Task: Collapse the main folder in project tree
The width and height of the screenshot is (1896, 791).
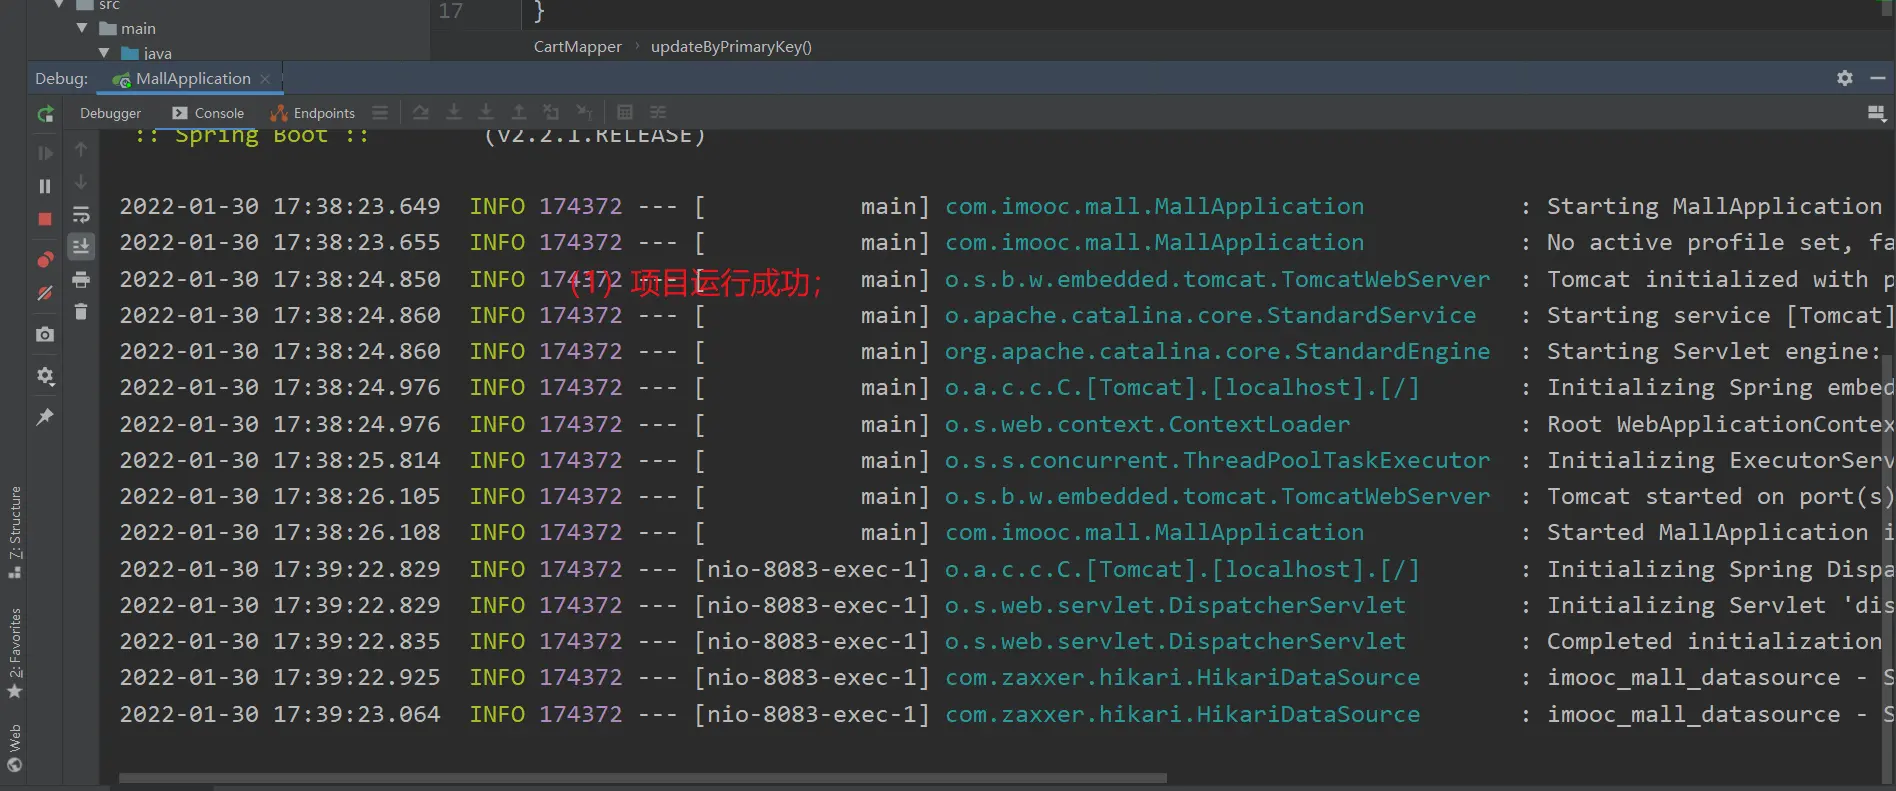Action: [x=82, y=28]
